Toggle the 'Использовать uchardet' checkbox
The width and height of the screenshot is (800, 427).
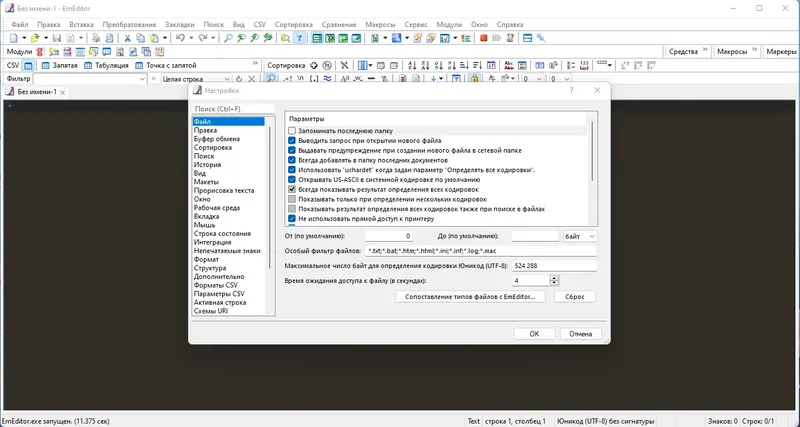(292, 170)
